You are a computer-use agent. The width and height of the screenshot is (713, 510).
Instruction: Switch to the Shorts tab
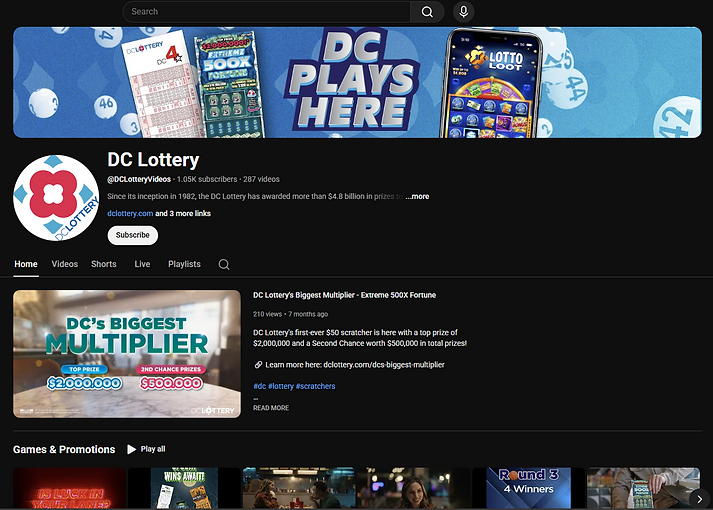pyautogui.click(x=104, y=264)
